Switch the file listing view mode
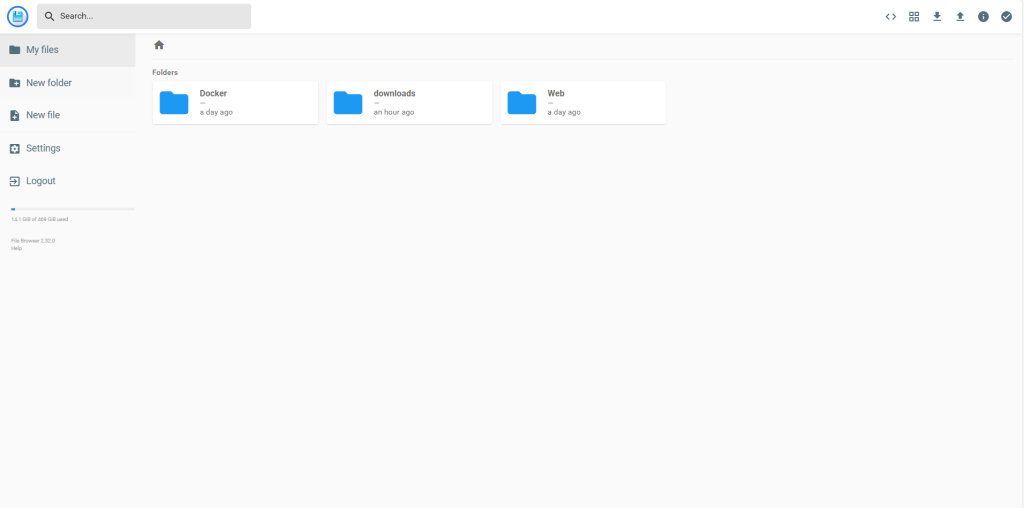The height and width of the screenshot is (508, 1024). (914, 17)
